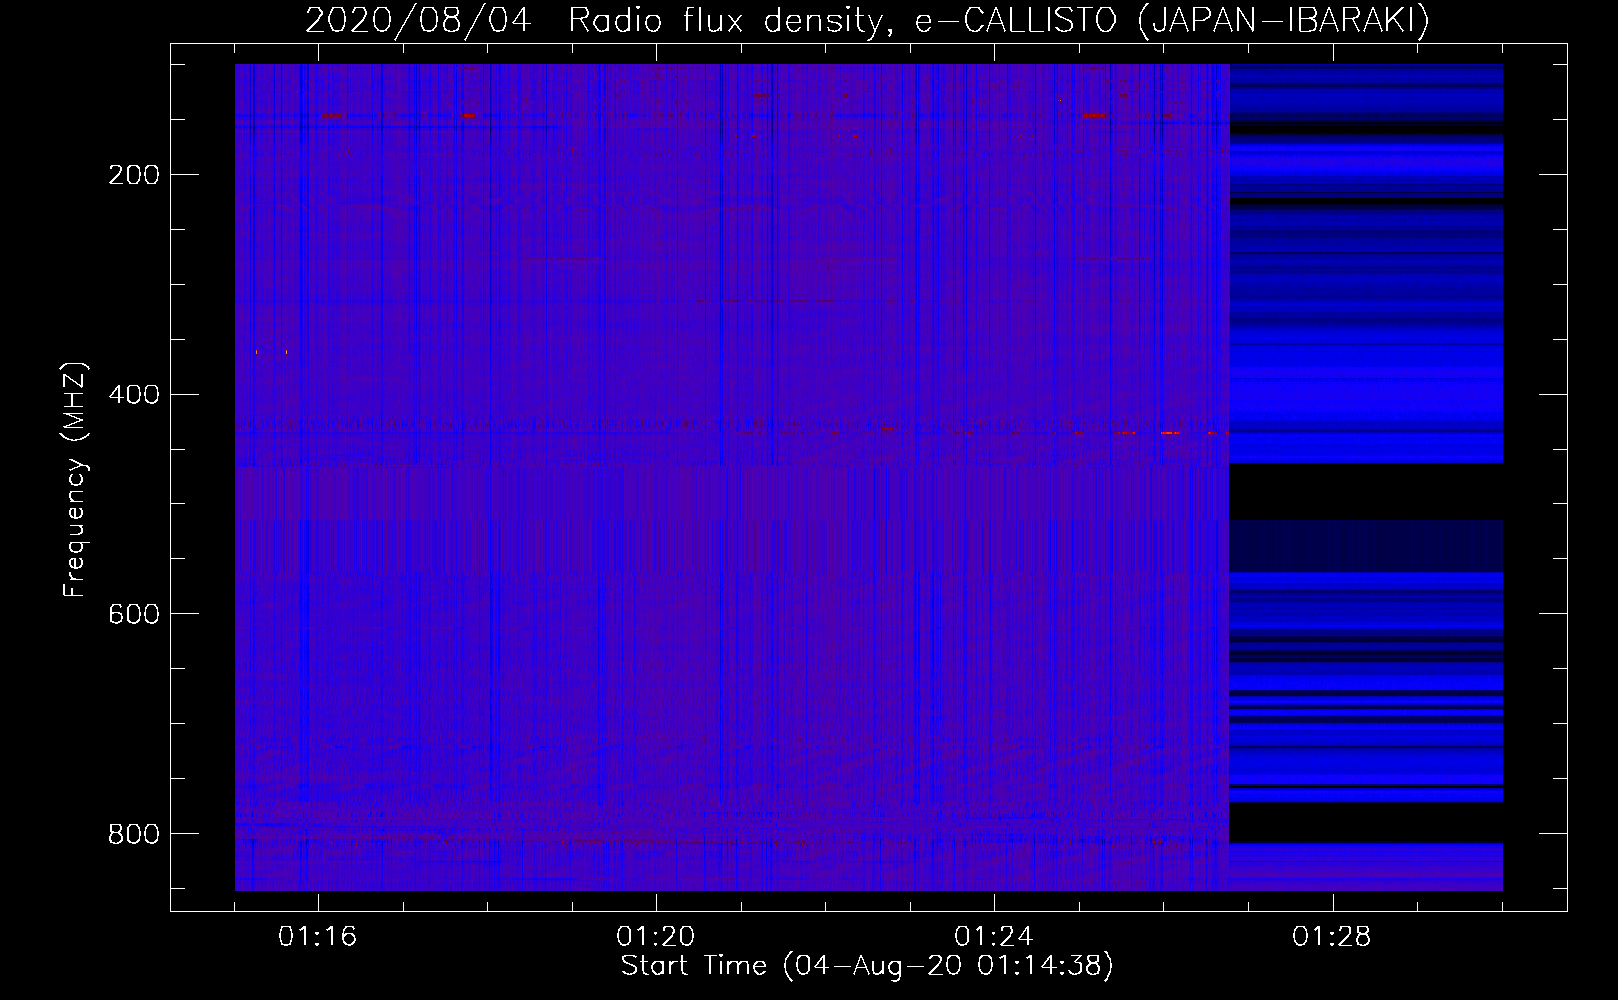This screenshot has width=1618, height=1000.
Task: Click the "600" frequency tick label
Action: point(134,614)
